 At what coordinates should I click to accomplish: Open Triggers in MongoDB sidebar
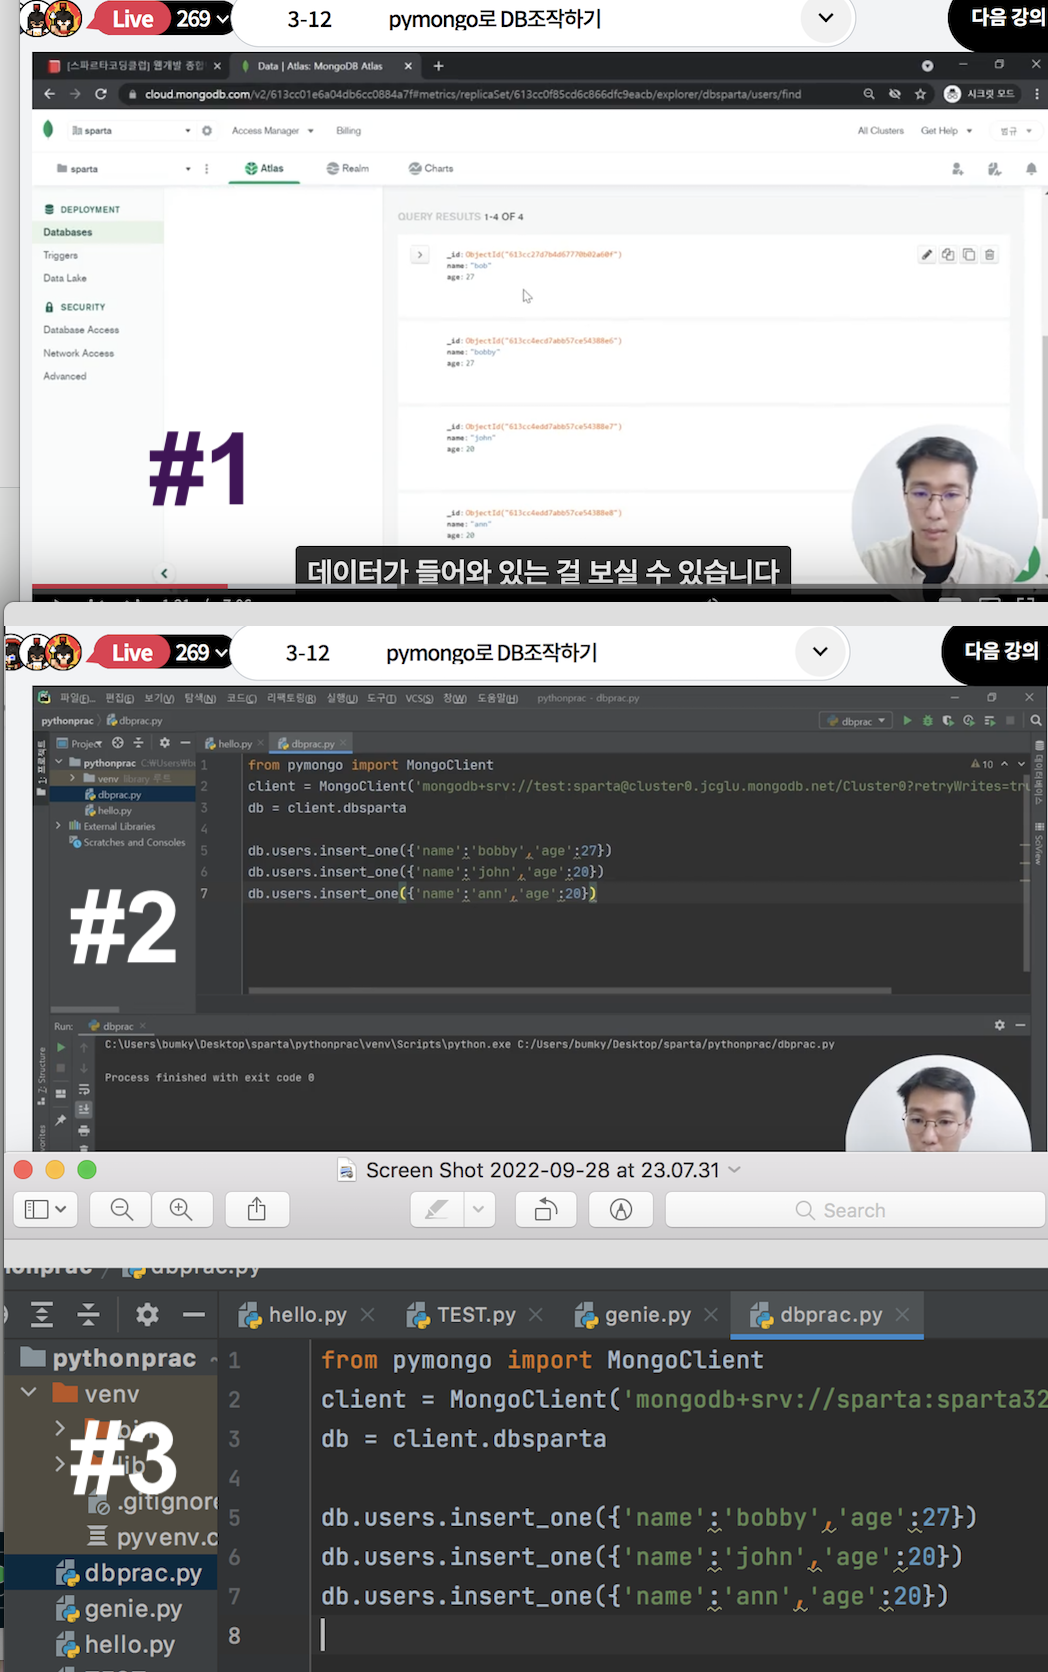coord(60,255)
